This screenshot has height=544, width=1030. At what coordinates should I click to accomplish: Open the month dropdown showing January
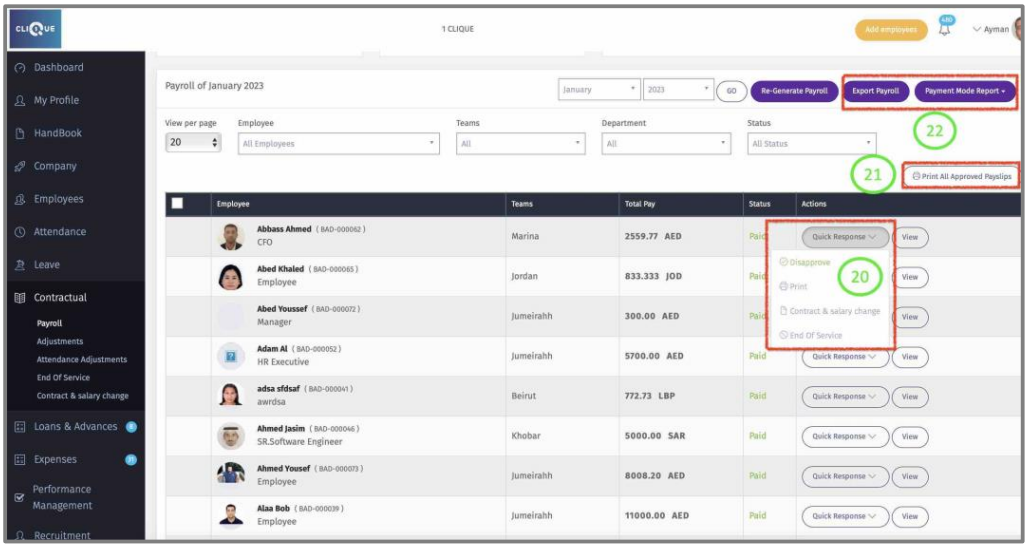click(599, 90)
